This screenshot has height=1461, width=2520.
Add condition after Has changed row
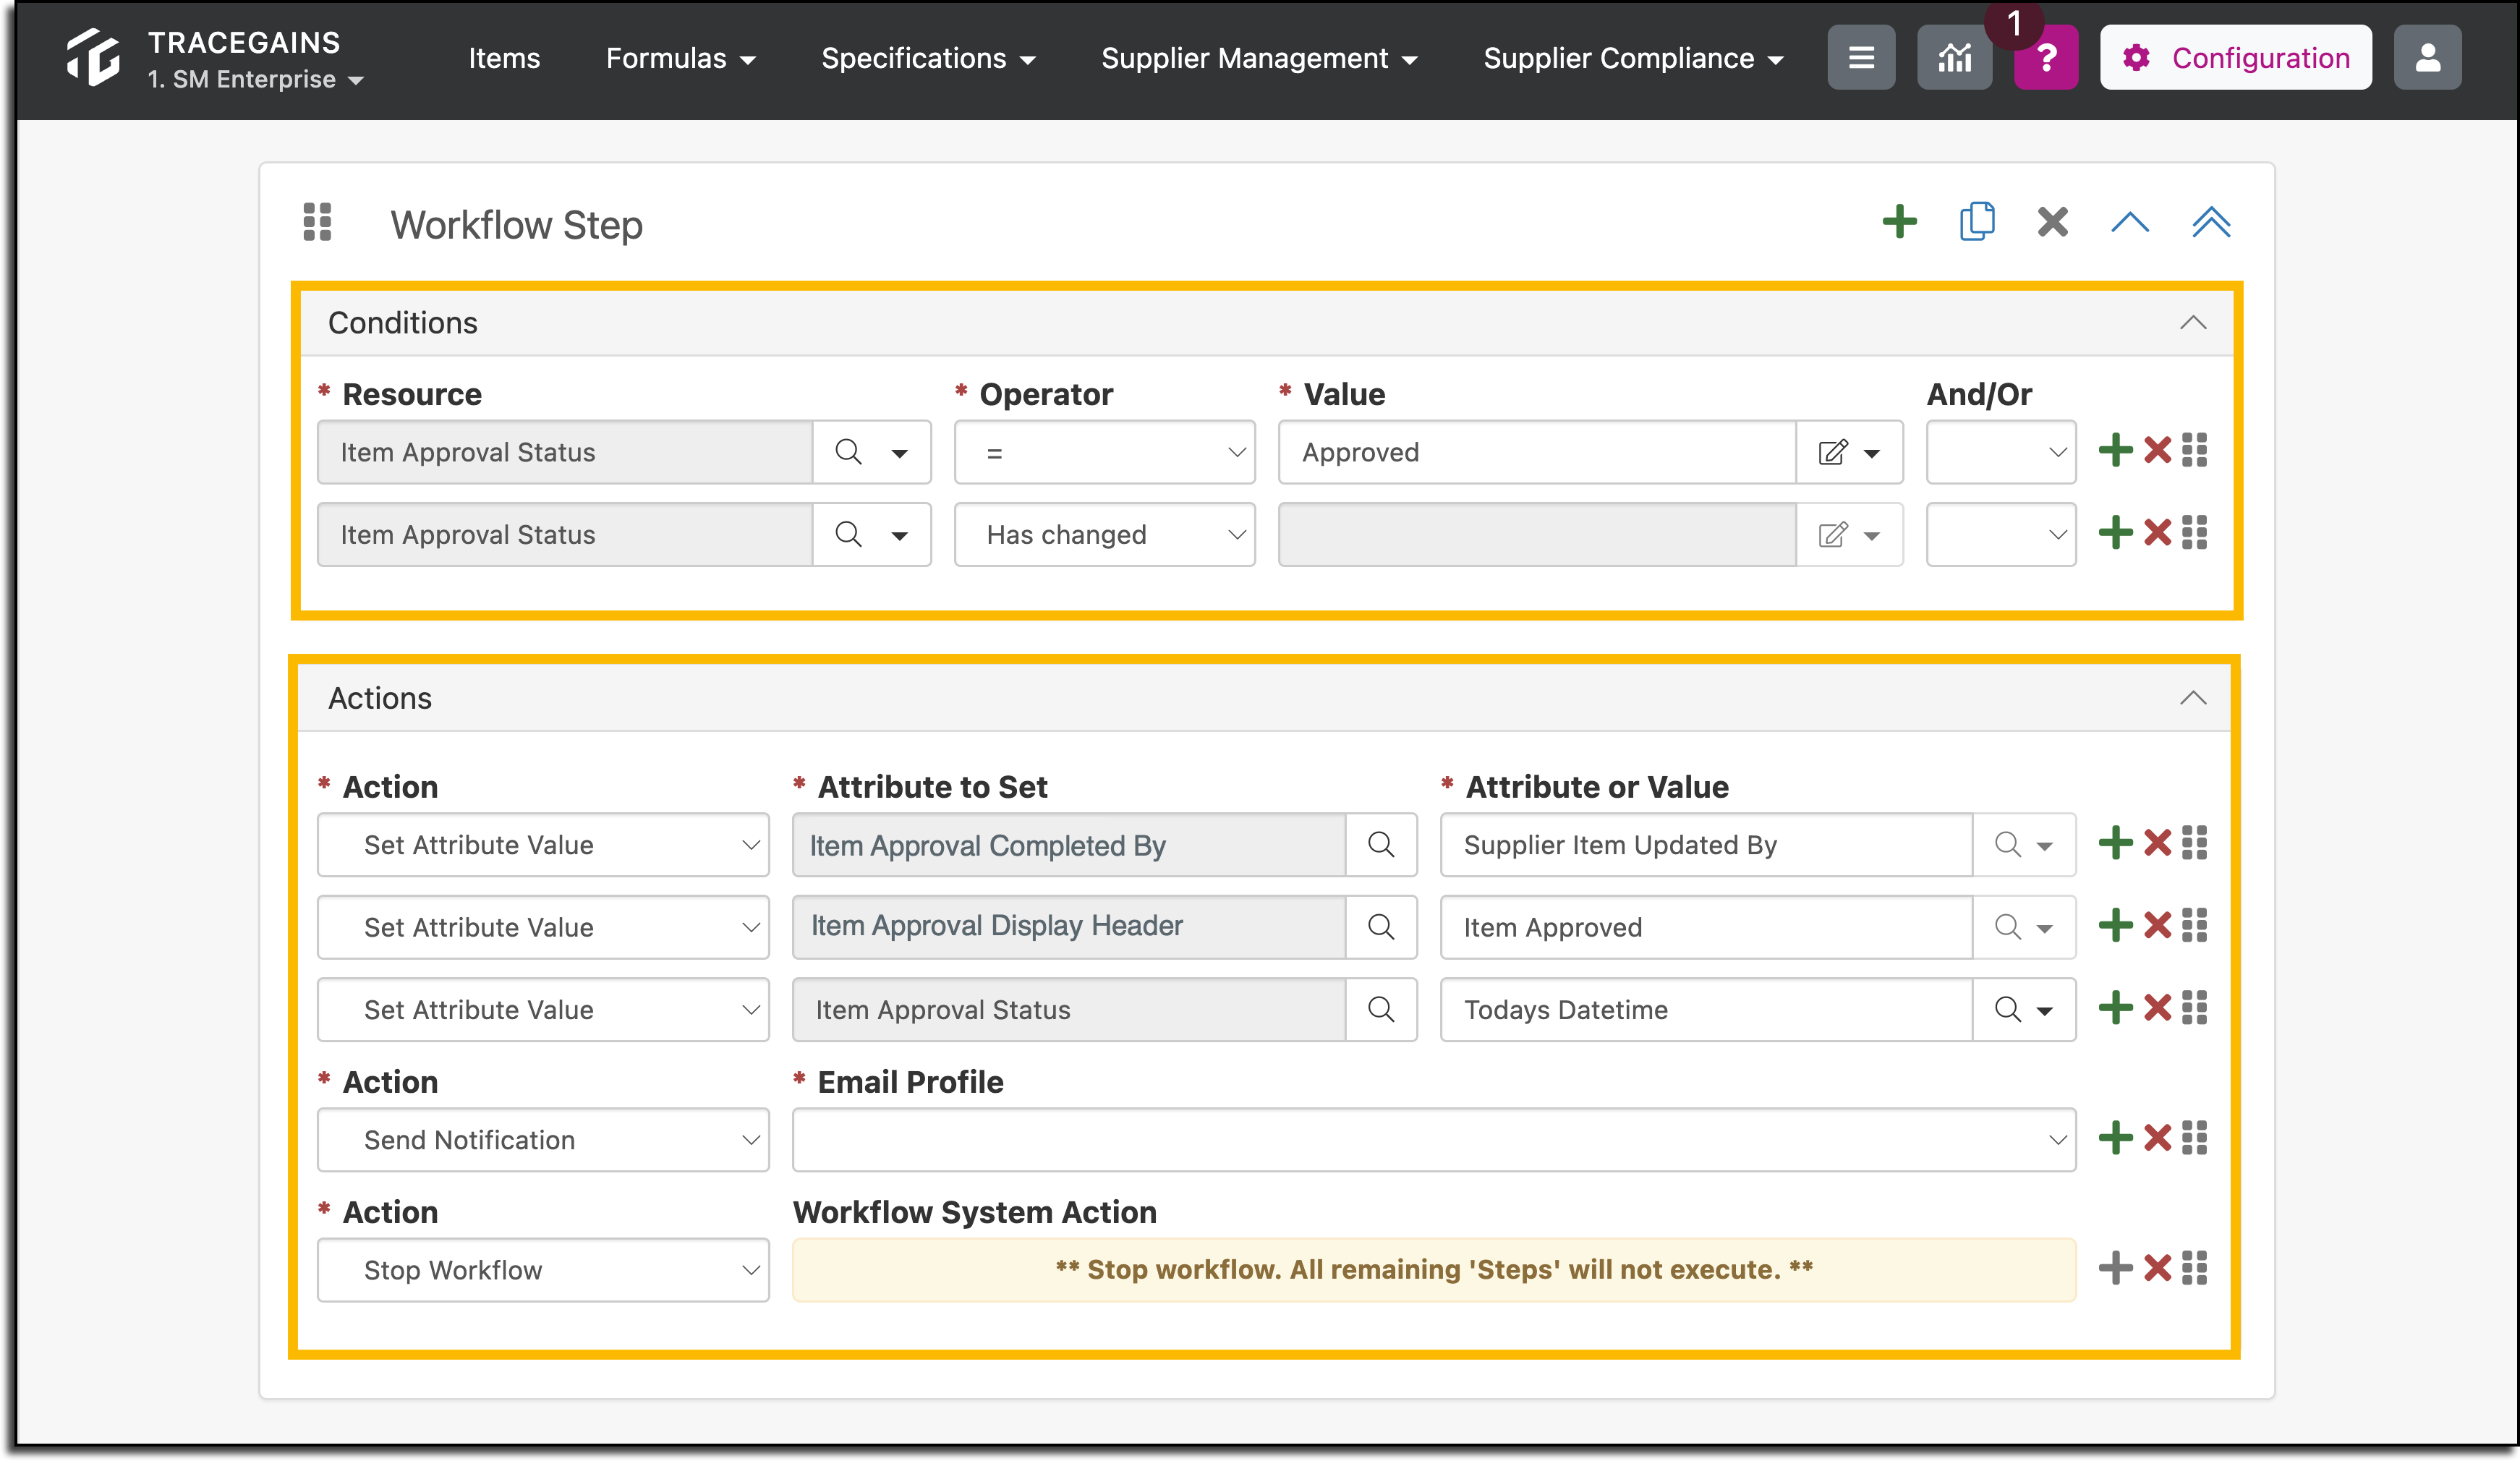click(2116, 533)
